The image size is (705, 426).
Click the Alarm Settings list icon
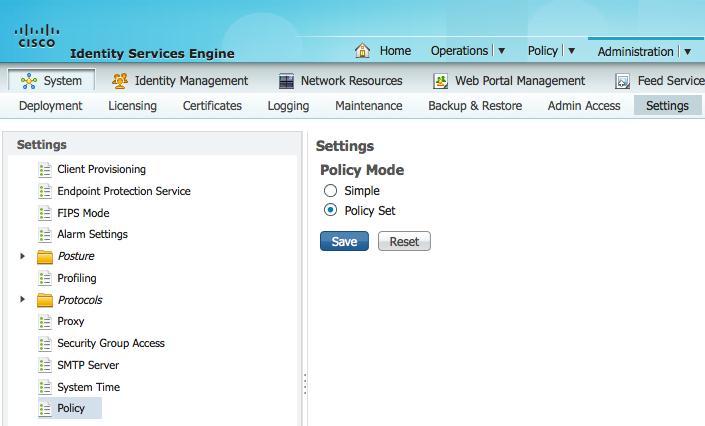pos(45,235)
